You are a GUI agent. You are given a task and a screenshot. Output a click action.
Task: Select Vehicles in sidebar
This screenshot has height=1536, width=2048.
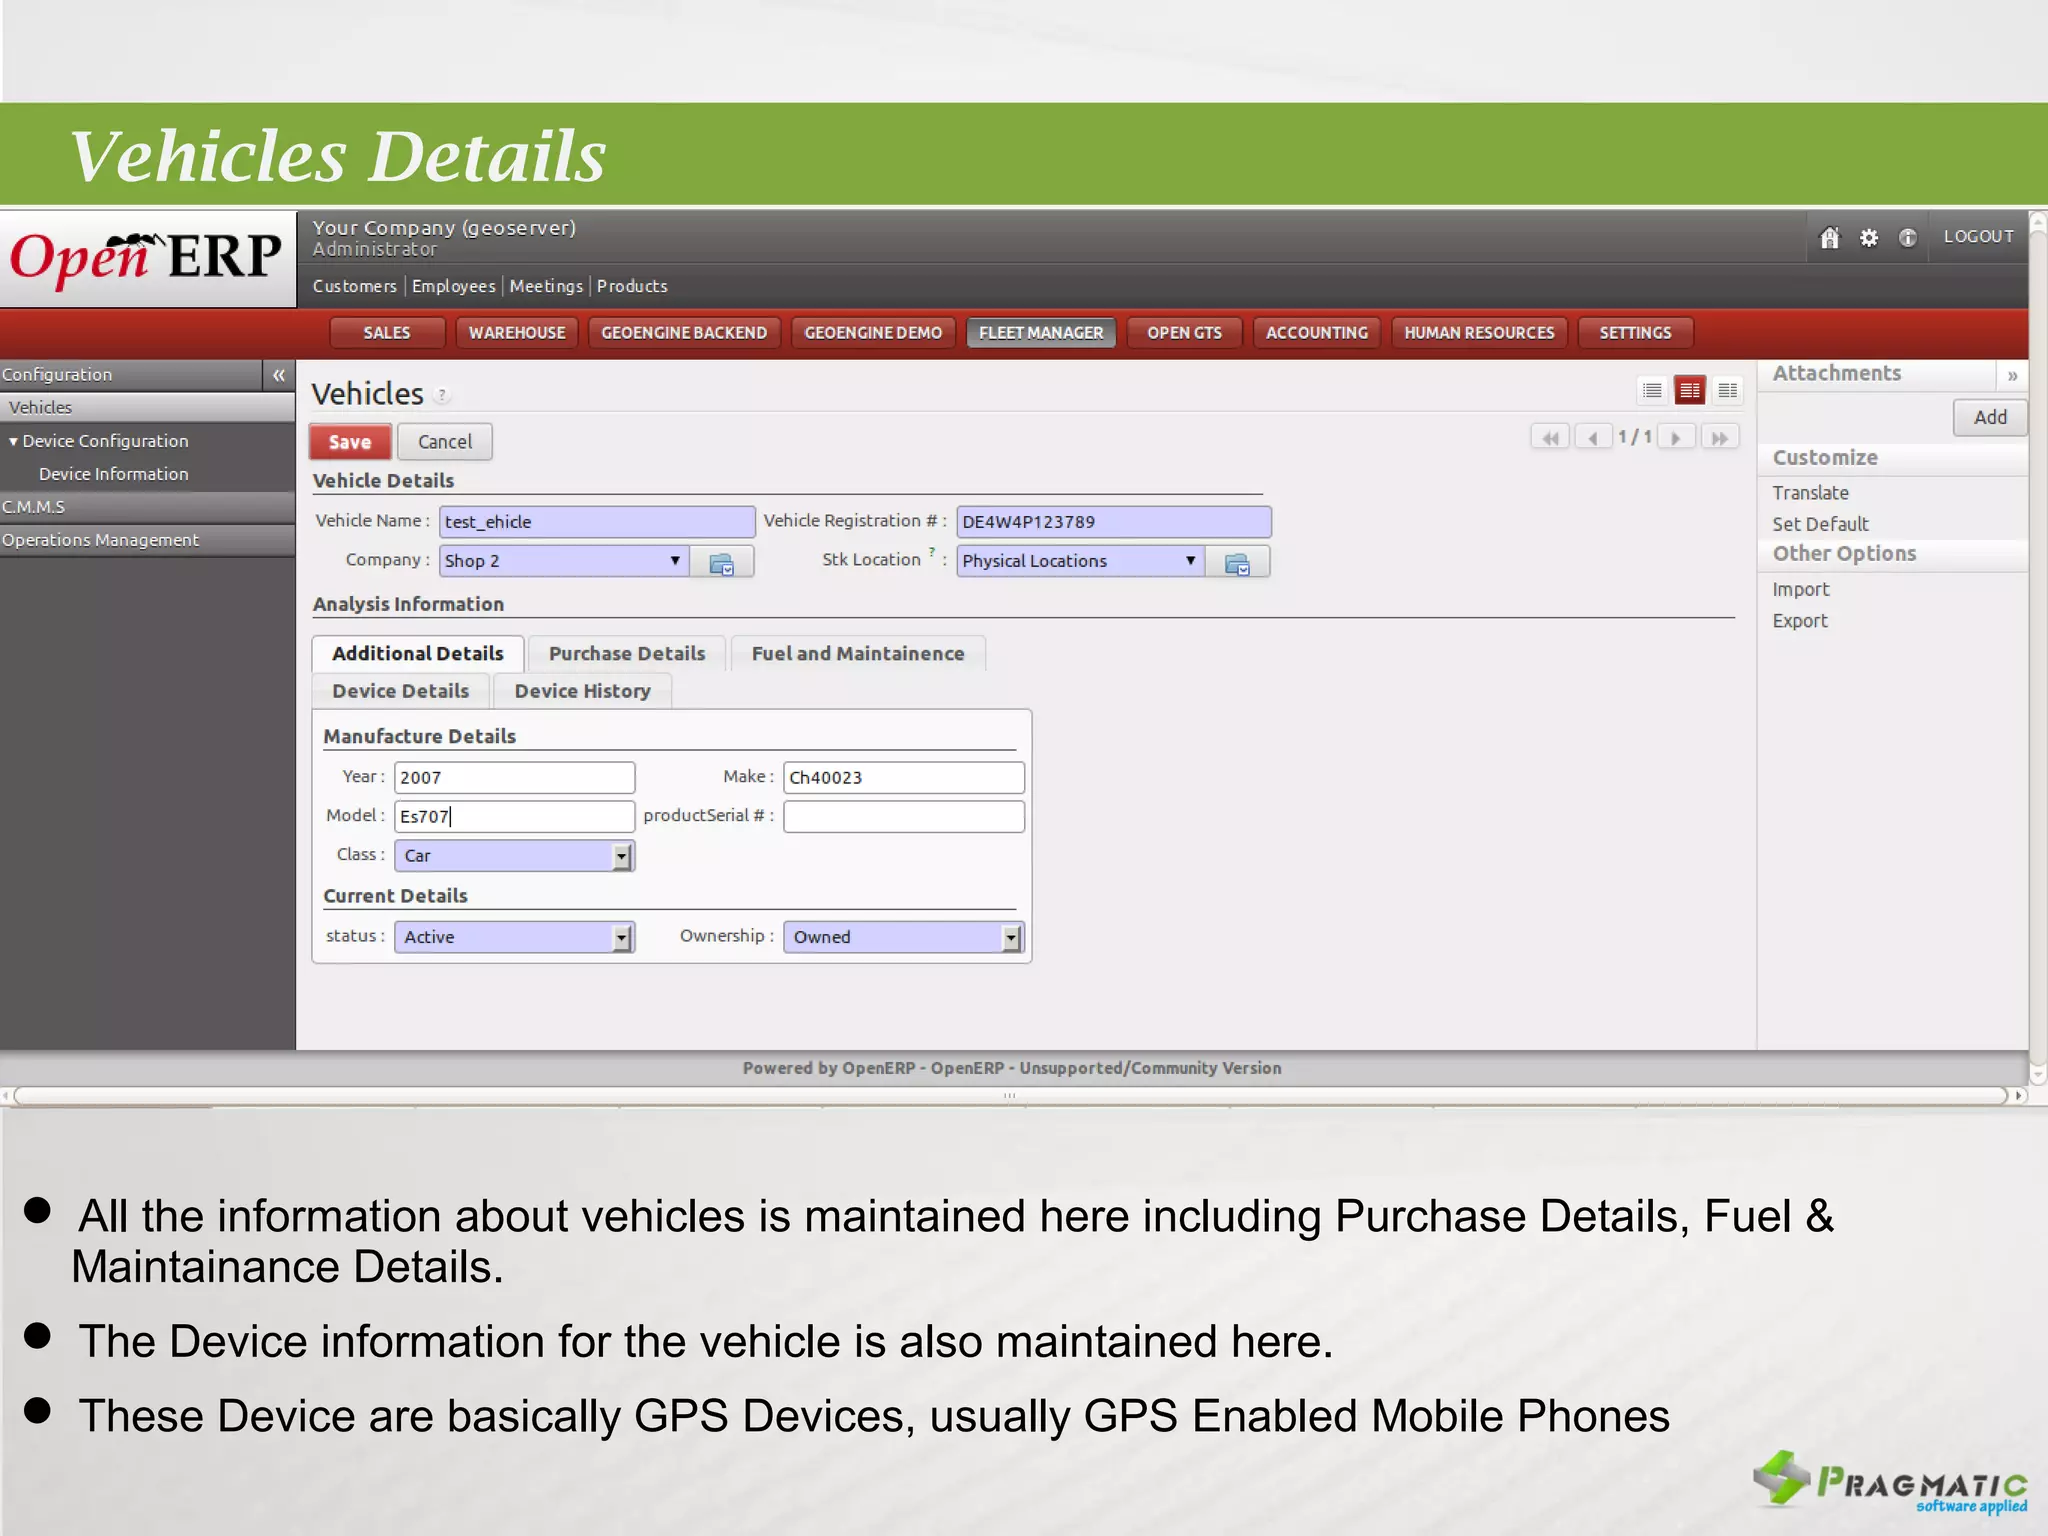point(147,408)
